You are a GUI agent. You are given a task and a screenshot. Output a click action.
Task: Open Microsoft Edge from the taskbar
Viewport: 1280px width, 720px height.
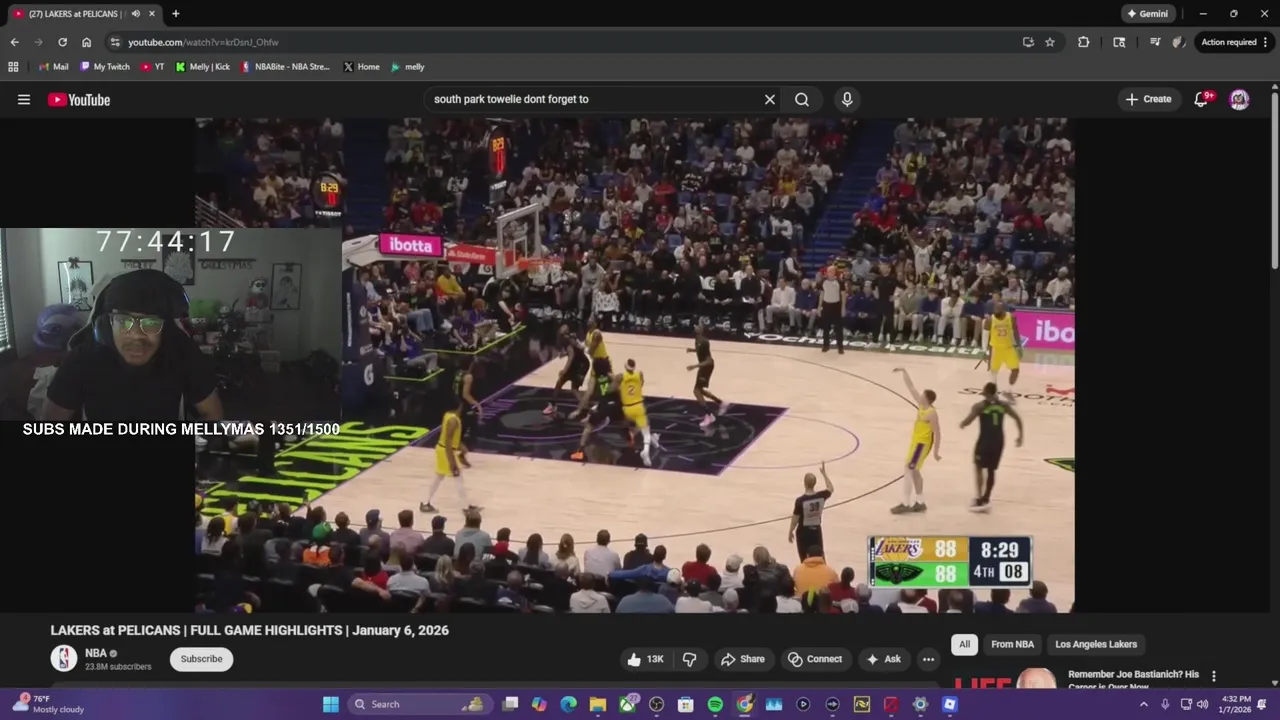[568, 704]
